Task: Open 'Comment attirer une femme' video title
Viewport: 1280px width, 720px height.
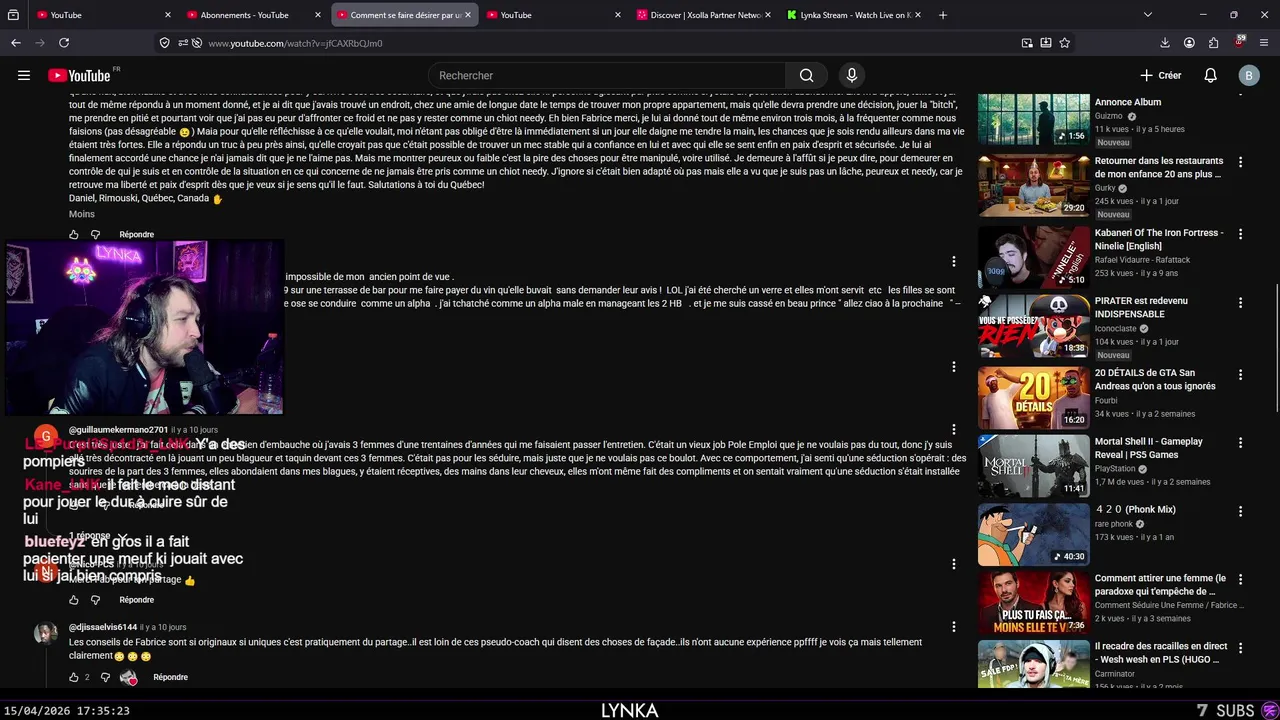Action: (1160, 585)
